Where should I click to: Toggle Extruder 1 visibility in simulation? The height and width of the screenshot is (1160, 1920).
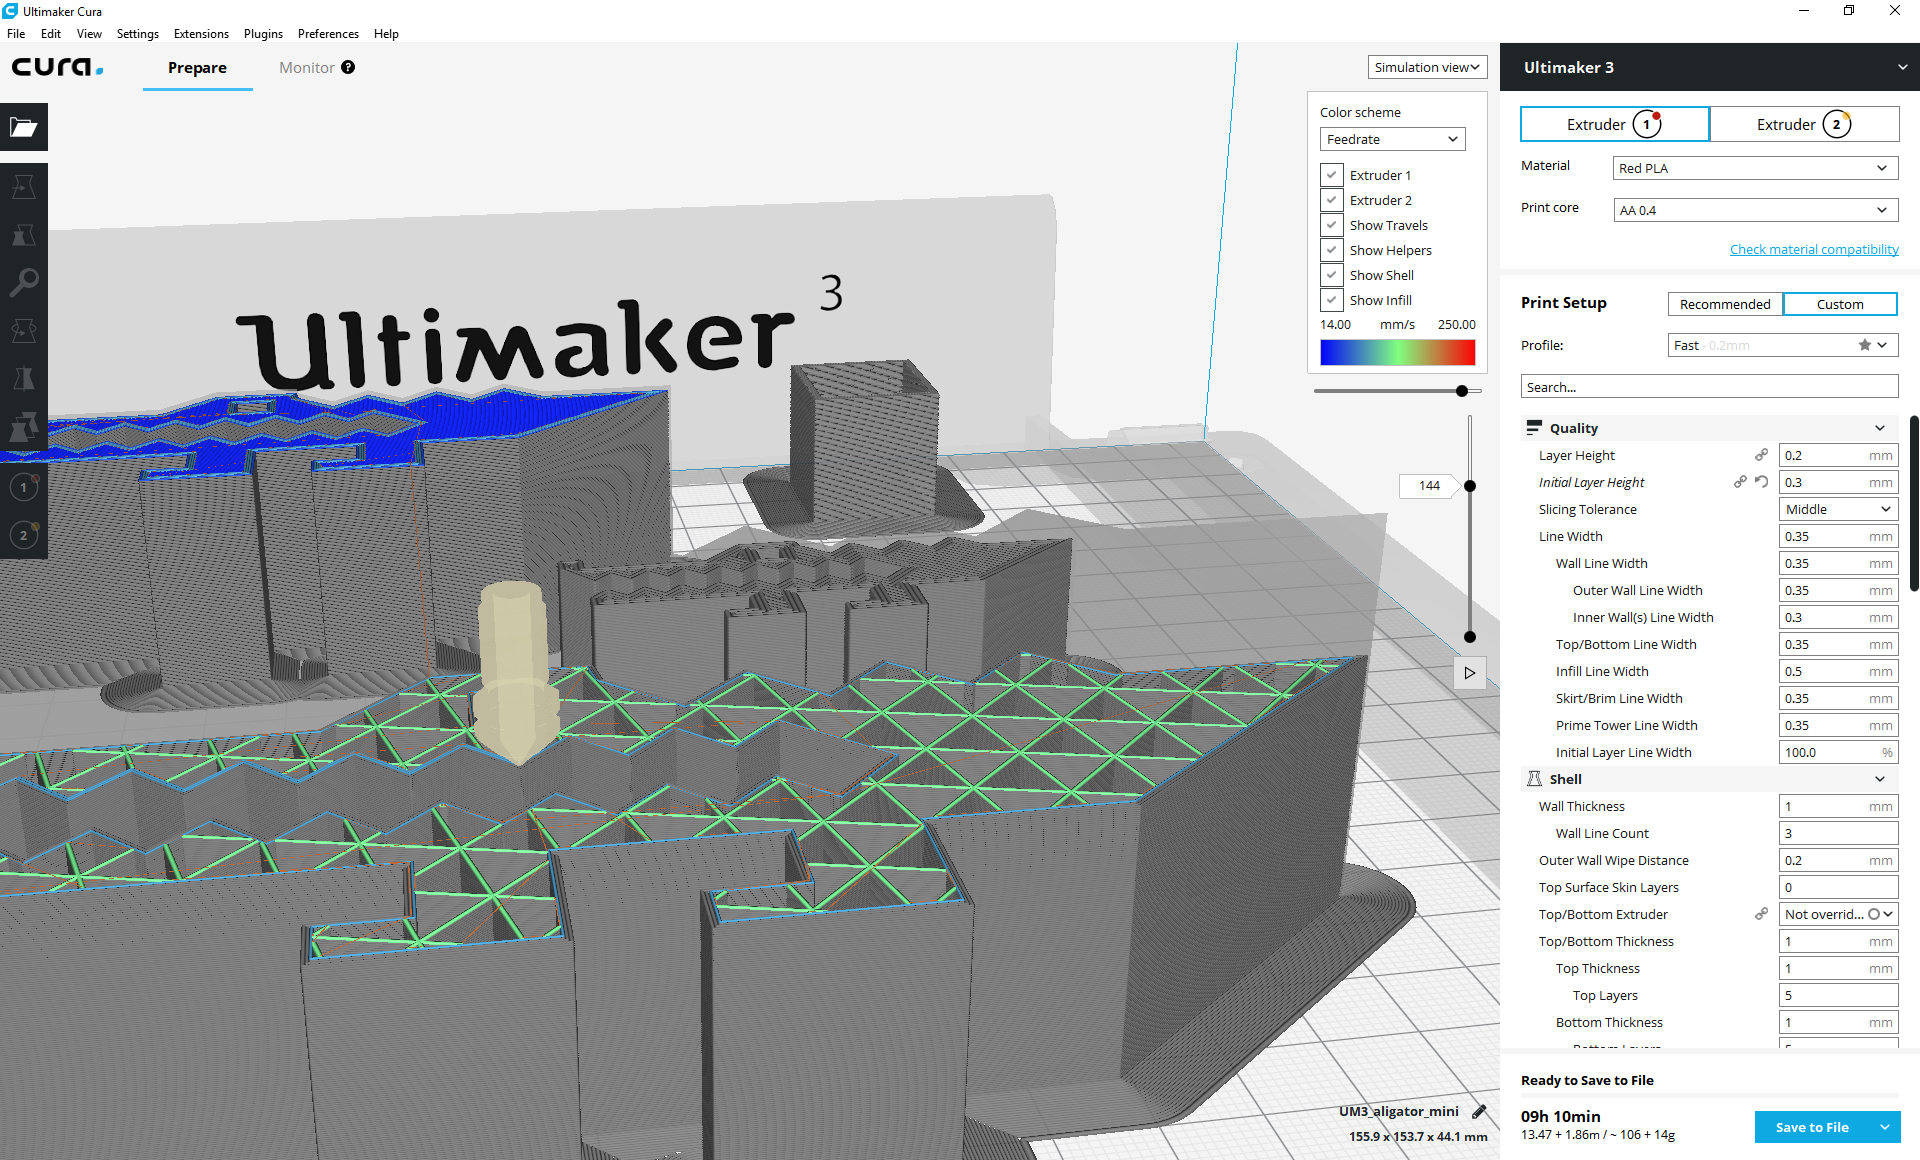(1331, 174)
